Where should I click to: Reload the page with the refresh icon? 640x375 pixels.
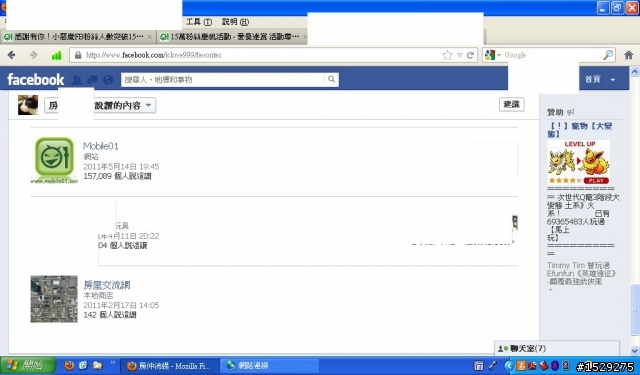coord(470,55)
